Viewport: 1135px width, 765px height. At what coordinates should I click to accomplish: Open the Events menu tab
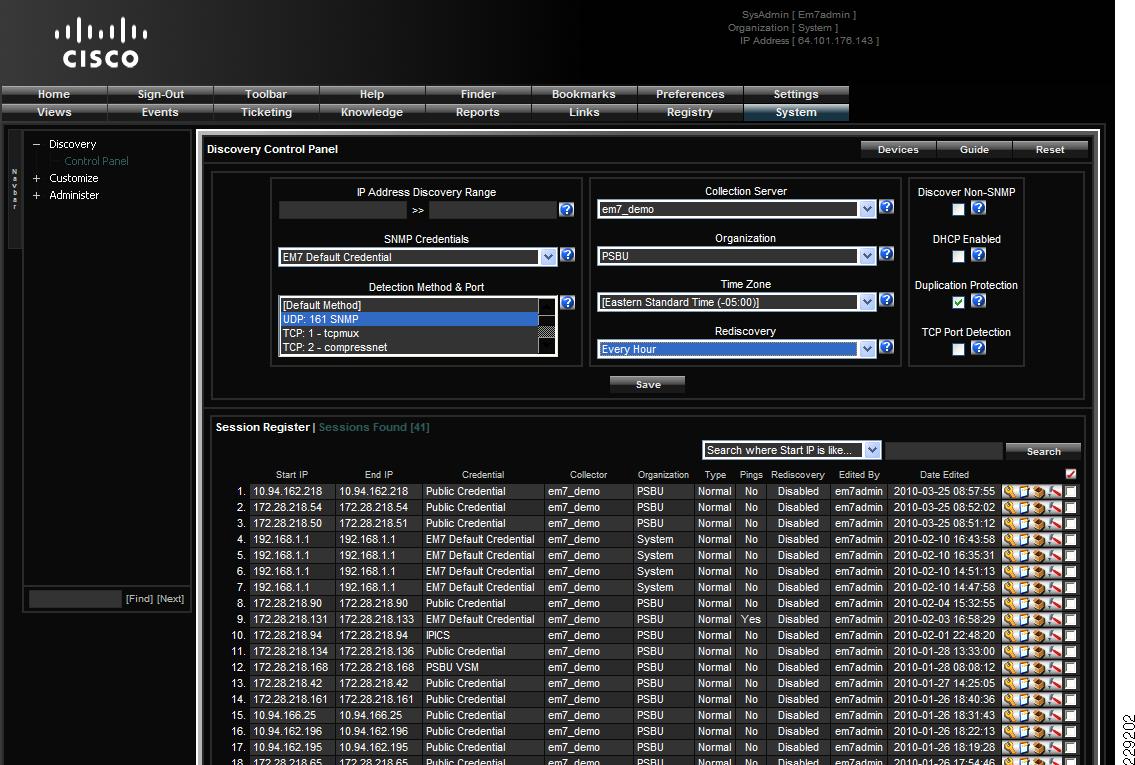coord(160,112)
